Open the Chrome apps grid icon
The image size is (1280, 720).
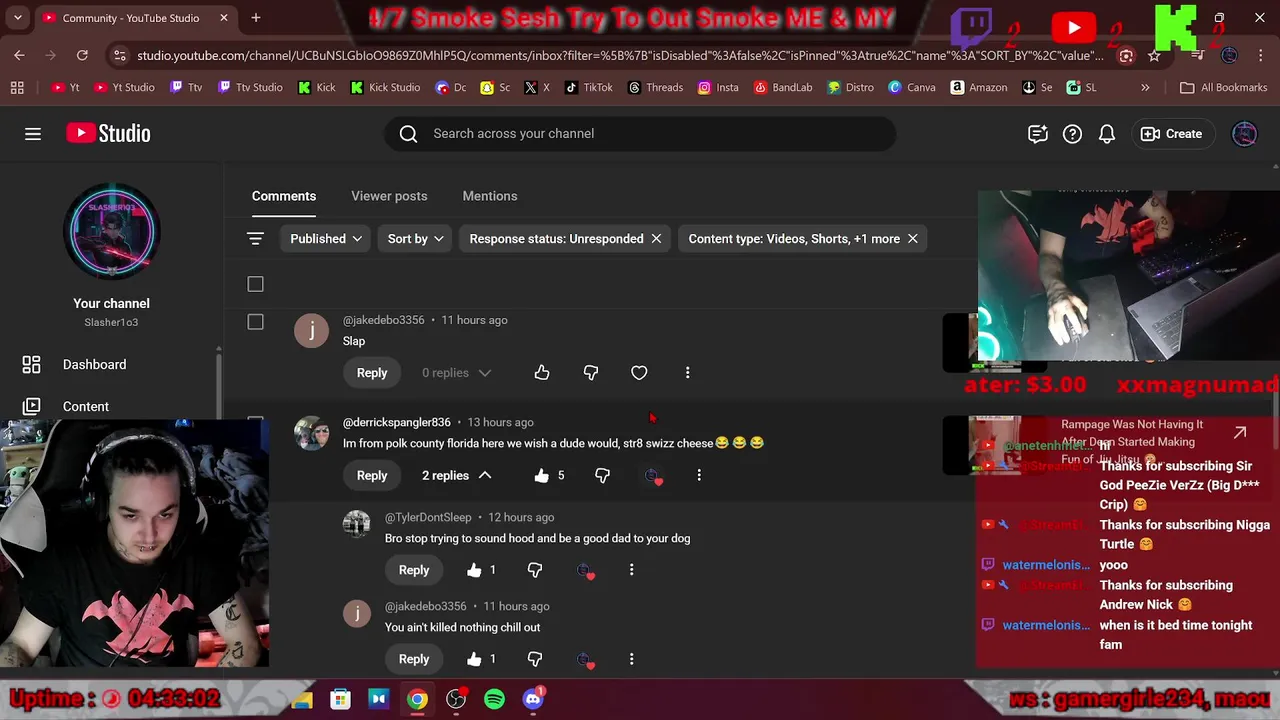click(17, 88)
